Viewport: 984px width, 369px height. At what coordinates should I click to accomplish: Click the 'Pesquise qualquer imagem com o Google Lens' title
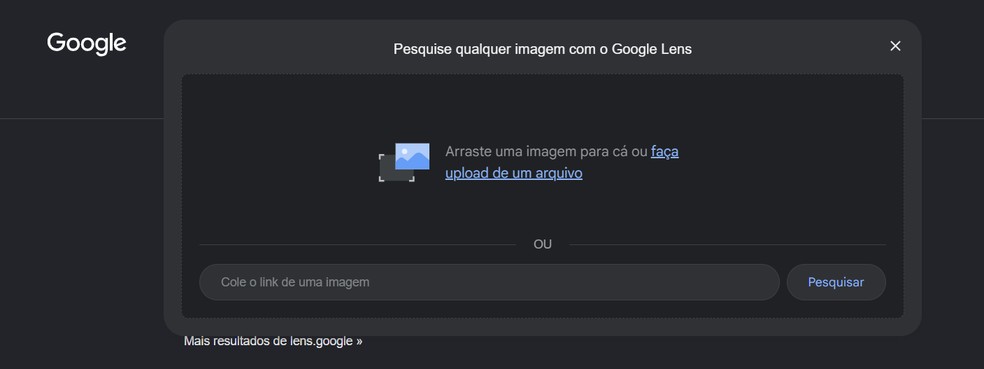point(542,49)
